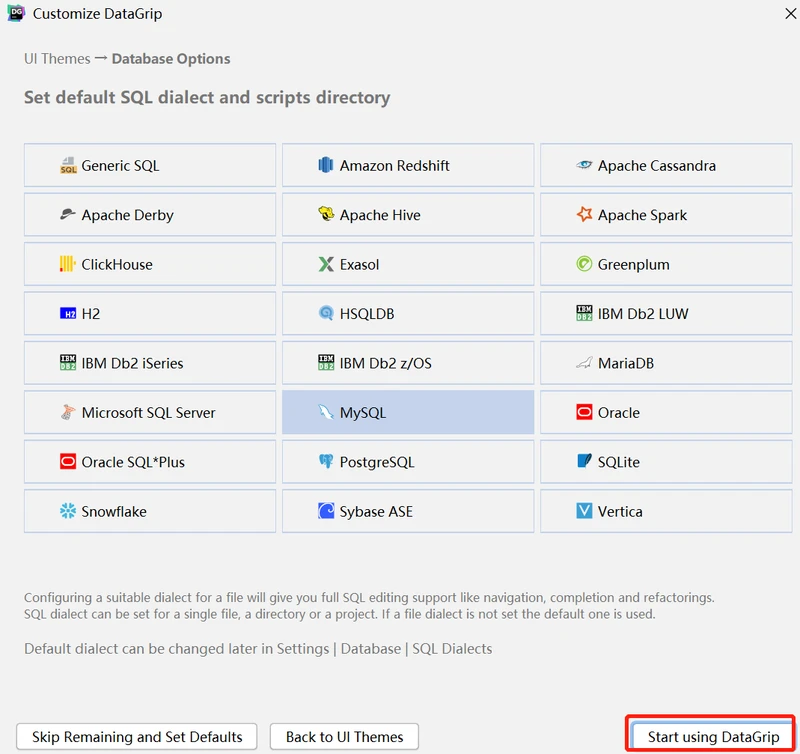
Task: Select the SQLite dialect tile
Action: tap(666, 462)
